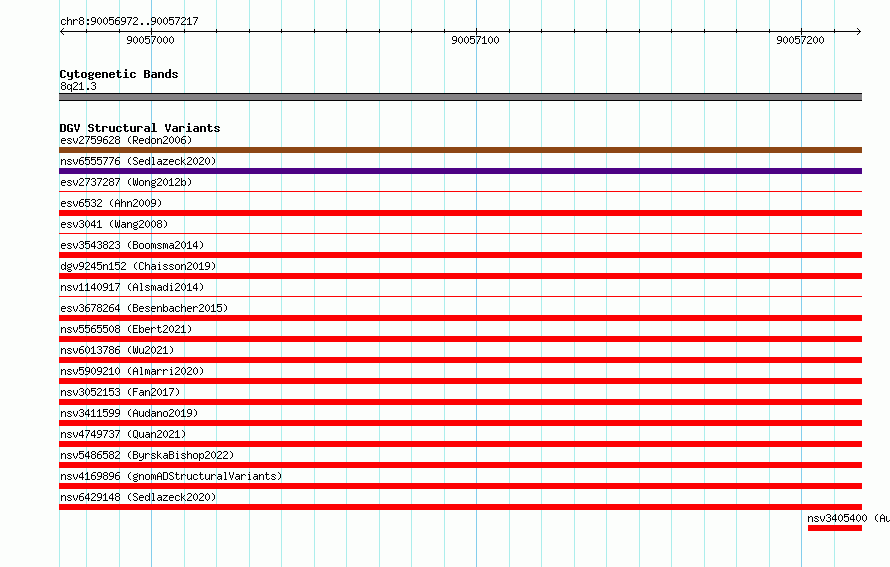Open nsv4169896 (gnomADStructuralVariants) variant label

pos(171,476)
